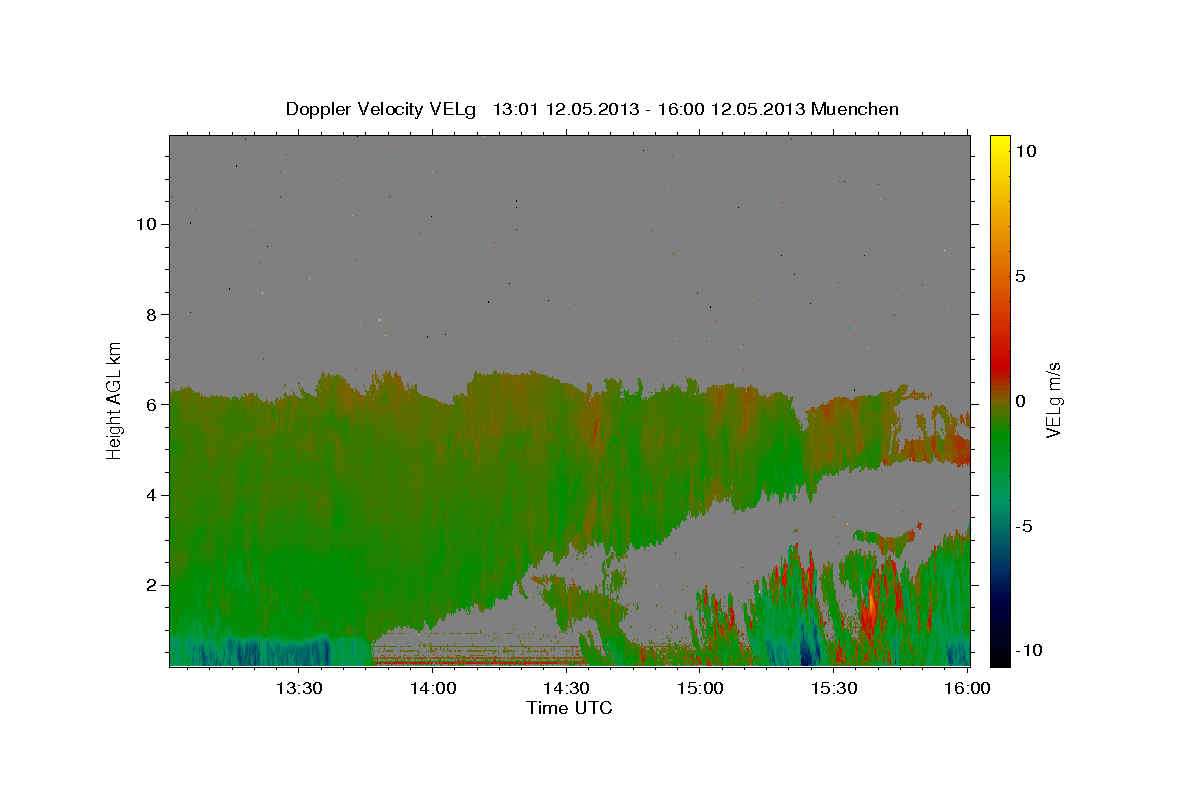The width and height of the screenshot is (1200, 800).
Task: Click the colorbar label '0'
Action: (x=1020, y=401)
